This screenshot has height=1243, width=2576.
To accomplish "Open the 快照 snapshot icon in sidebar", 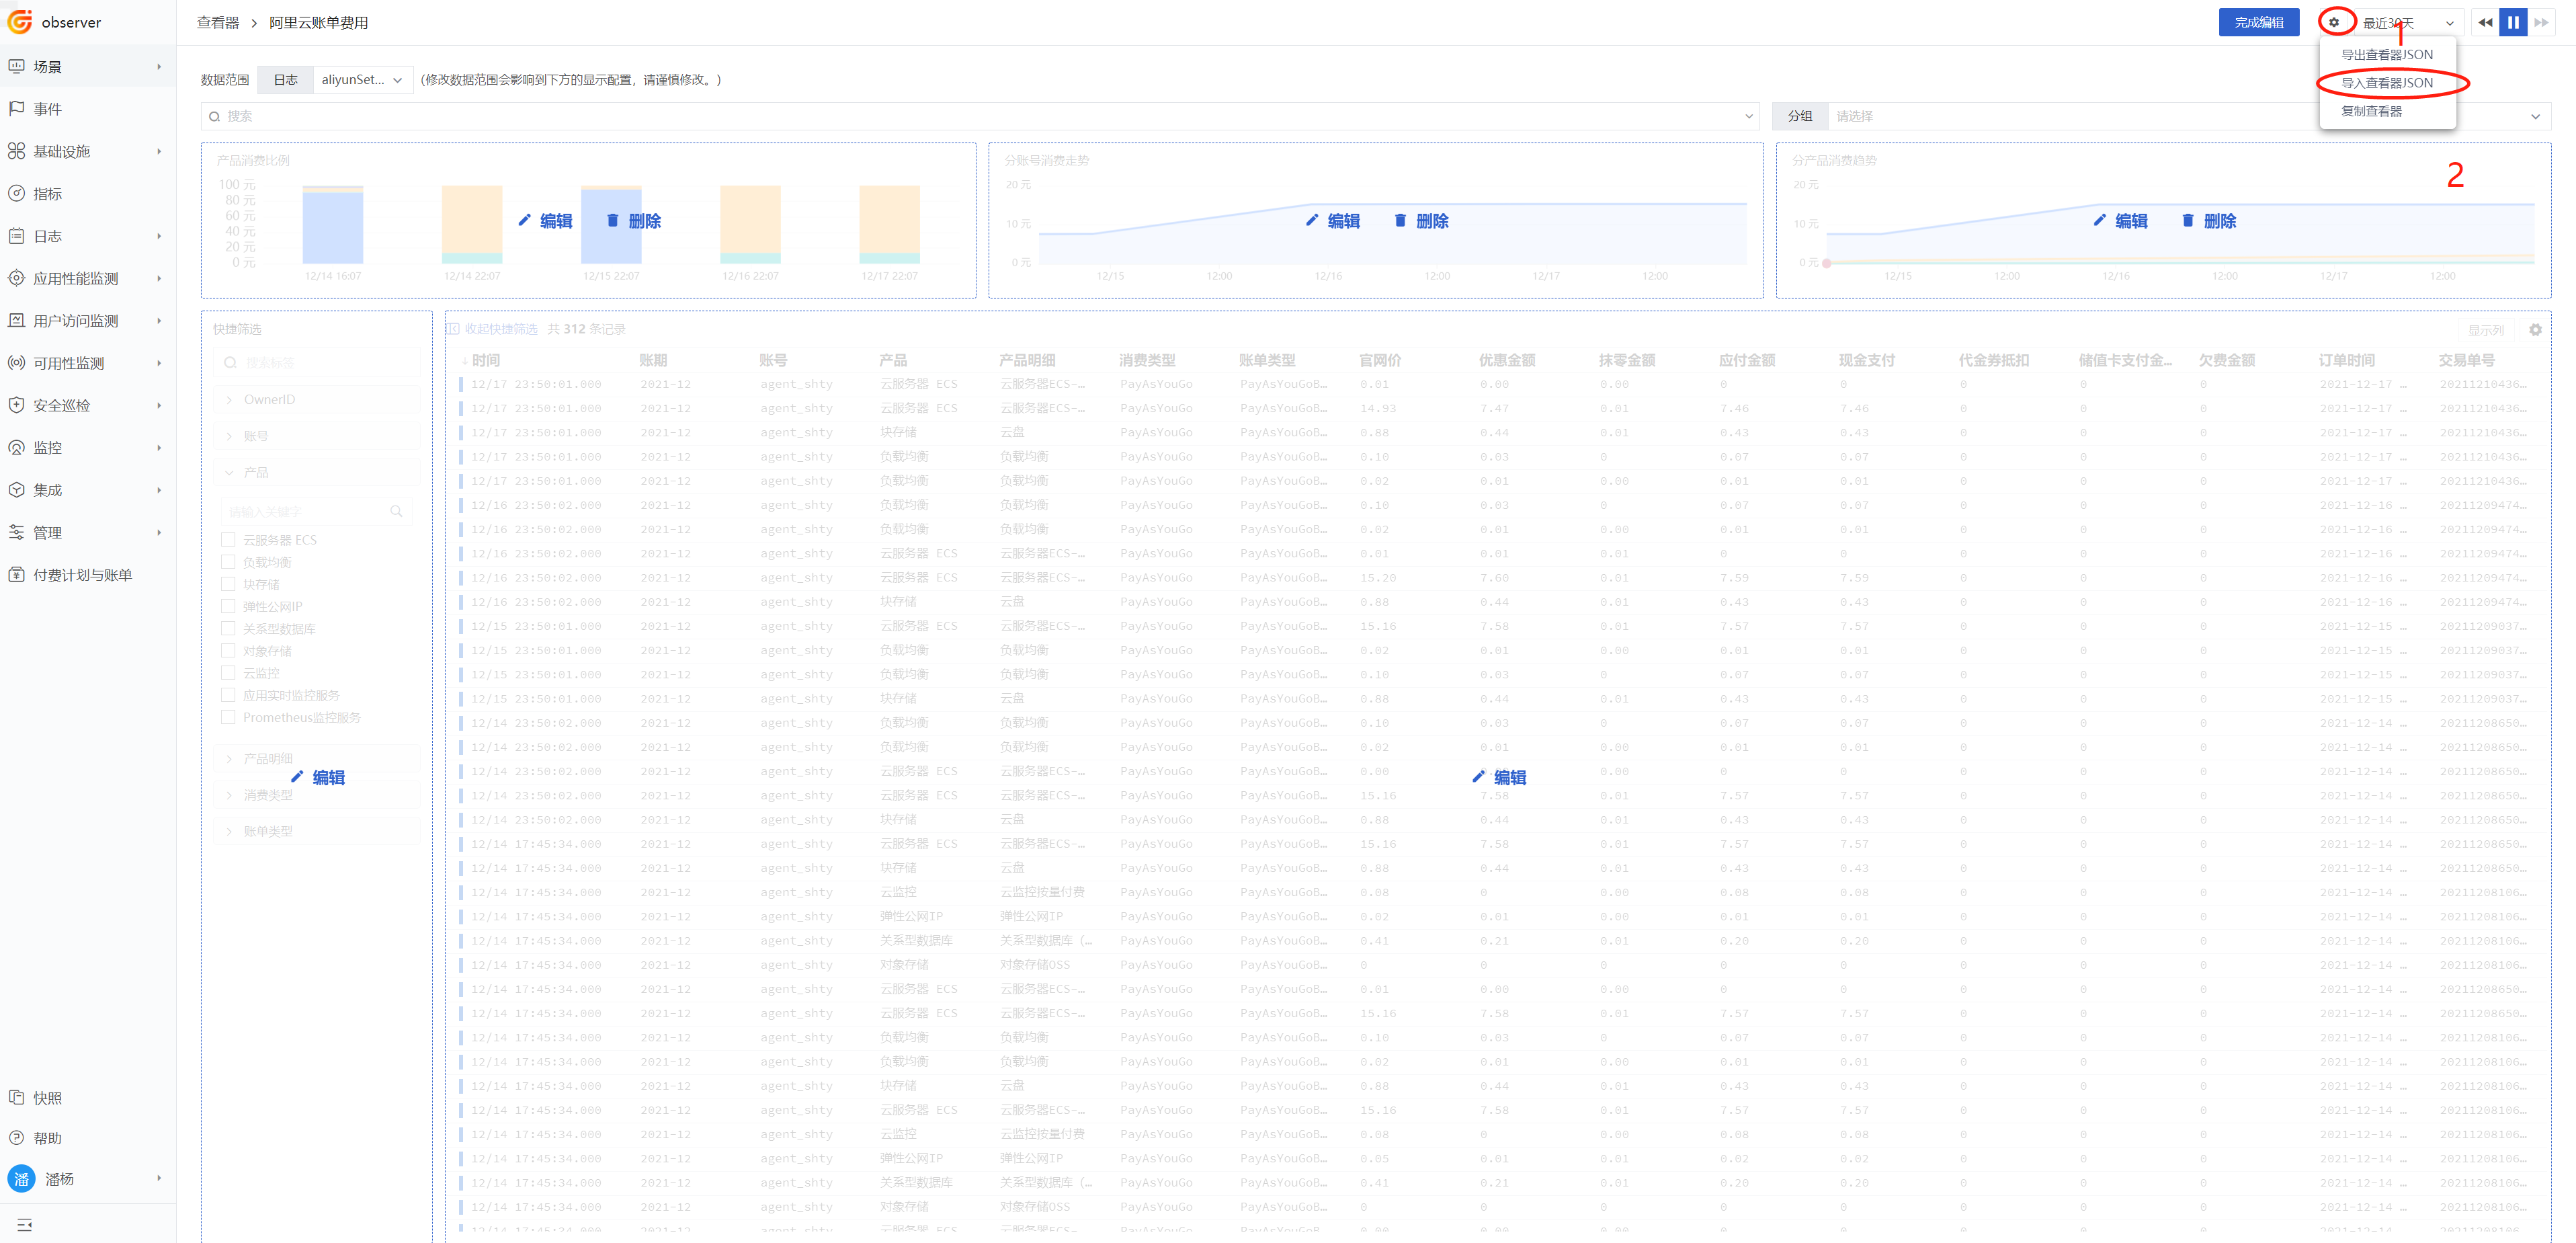I will click(x=17, y=1097).
